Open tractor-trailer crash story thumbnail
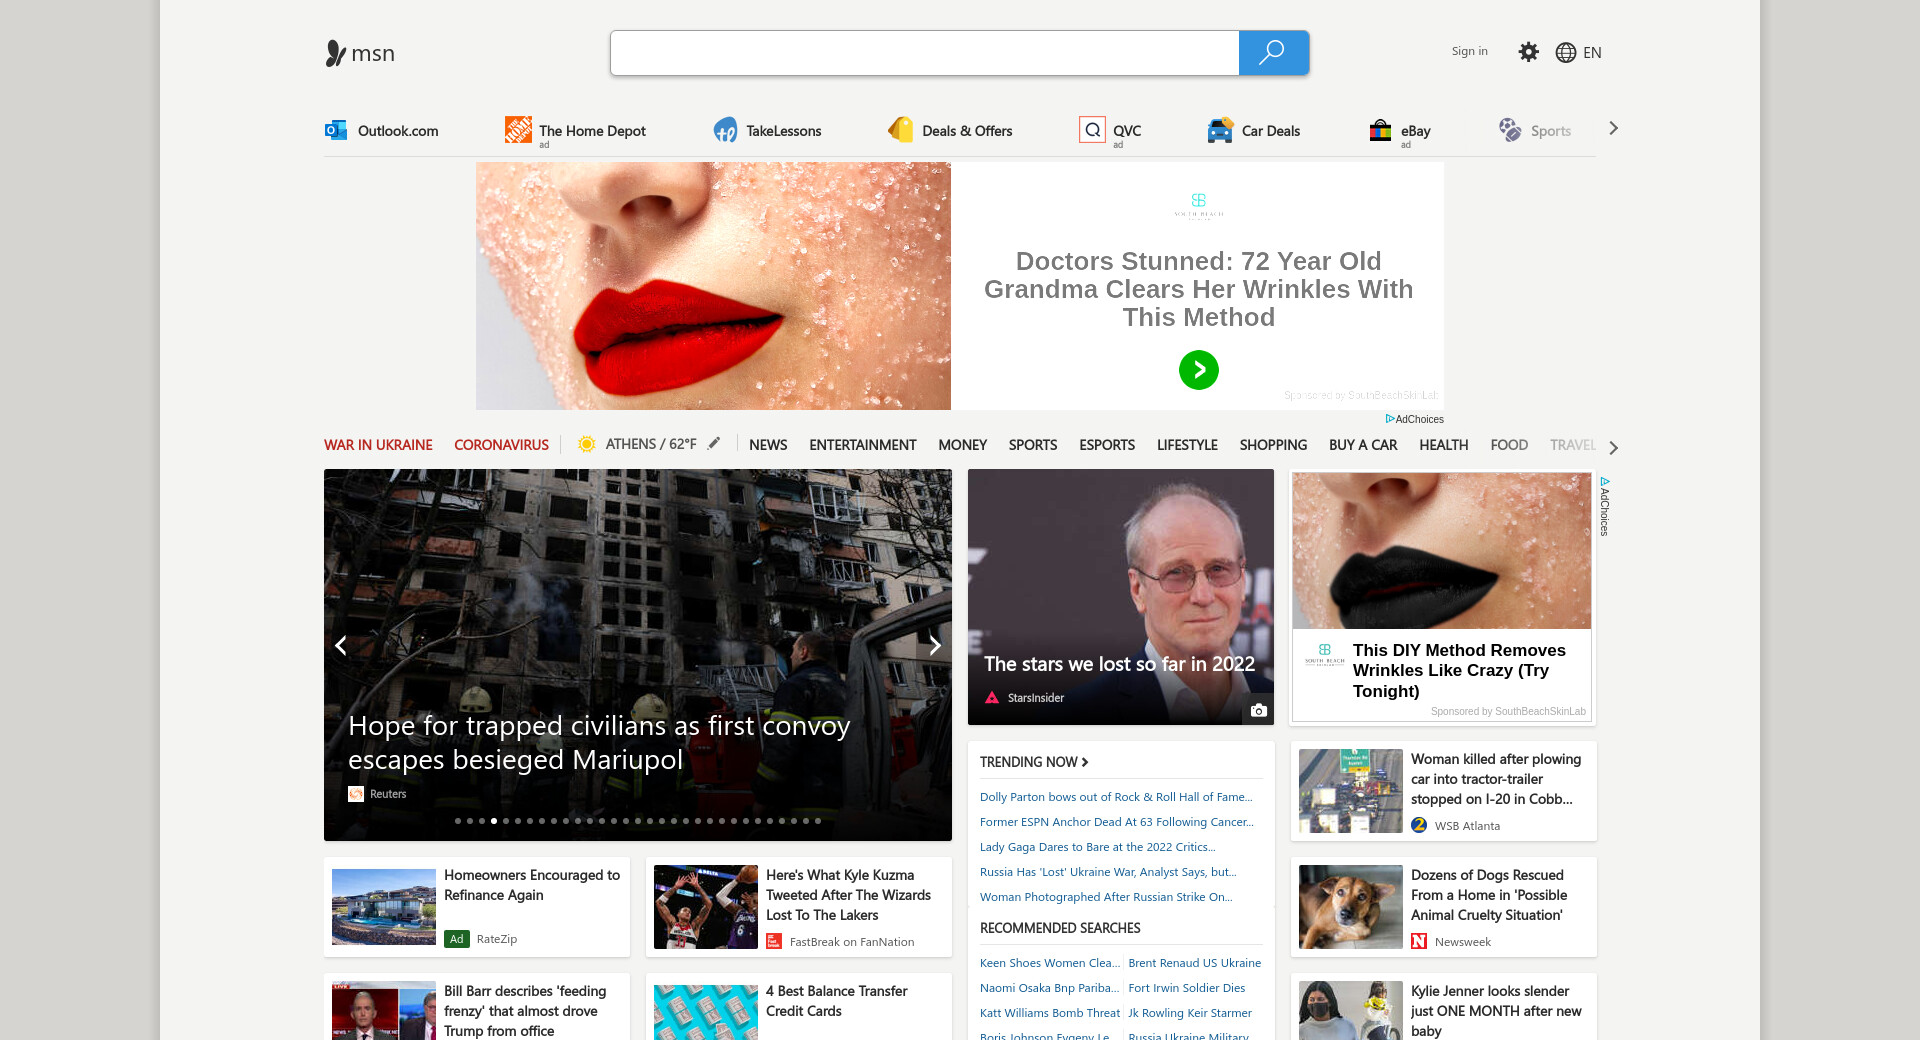The width and height of the screenshot is (1920, 1040). pyautogui.click(x=1351, y=791)
